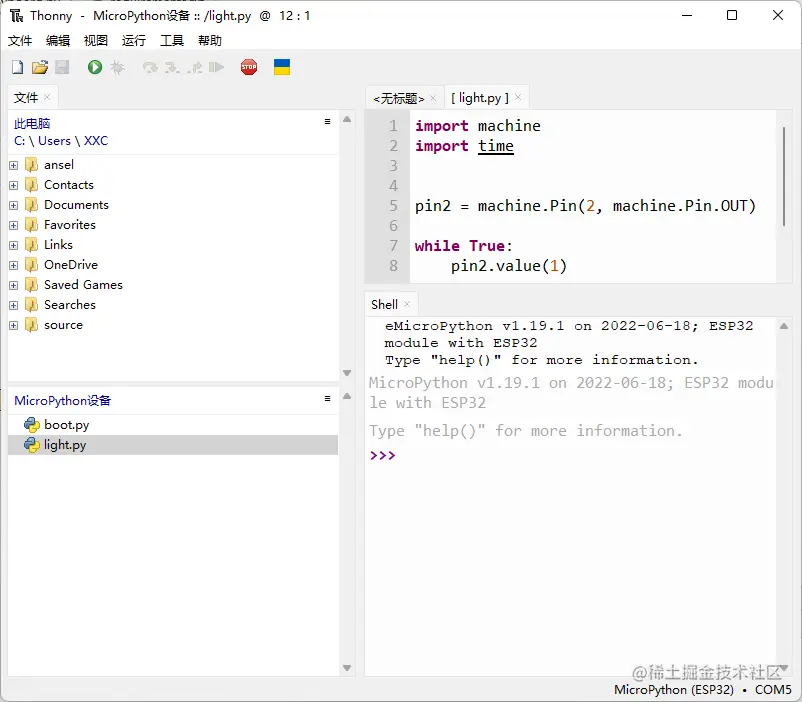Close the <无标题> editor tab

tap(433, 98)
